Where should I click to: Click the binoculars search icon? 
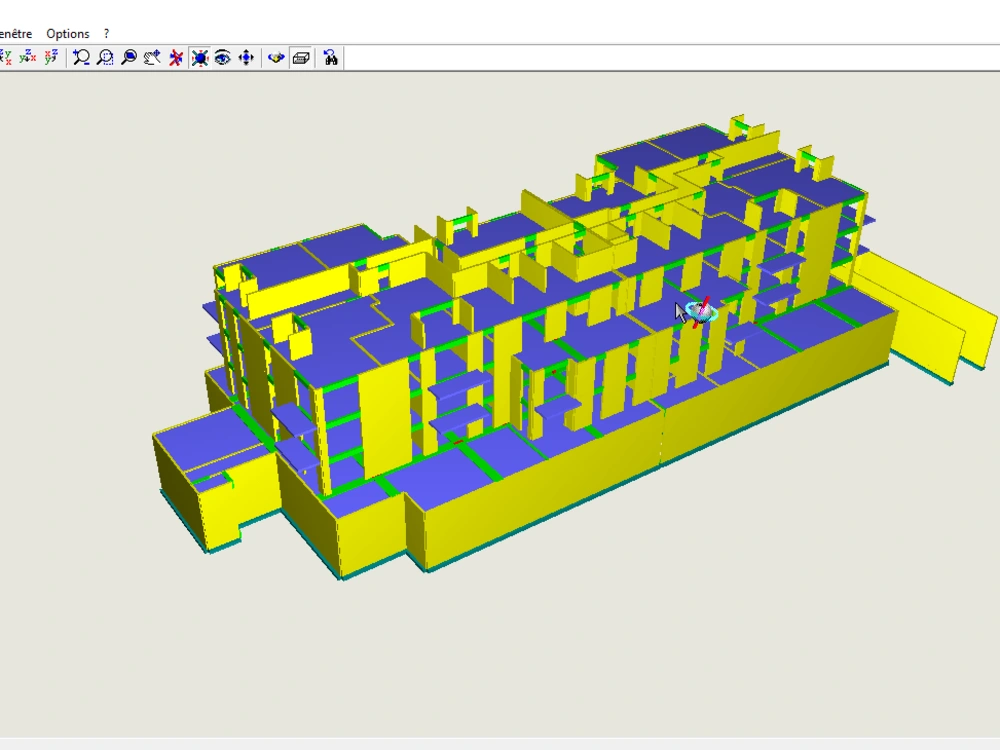click(x=330, y=57)
